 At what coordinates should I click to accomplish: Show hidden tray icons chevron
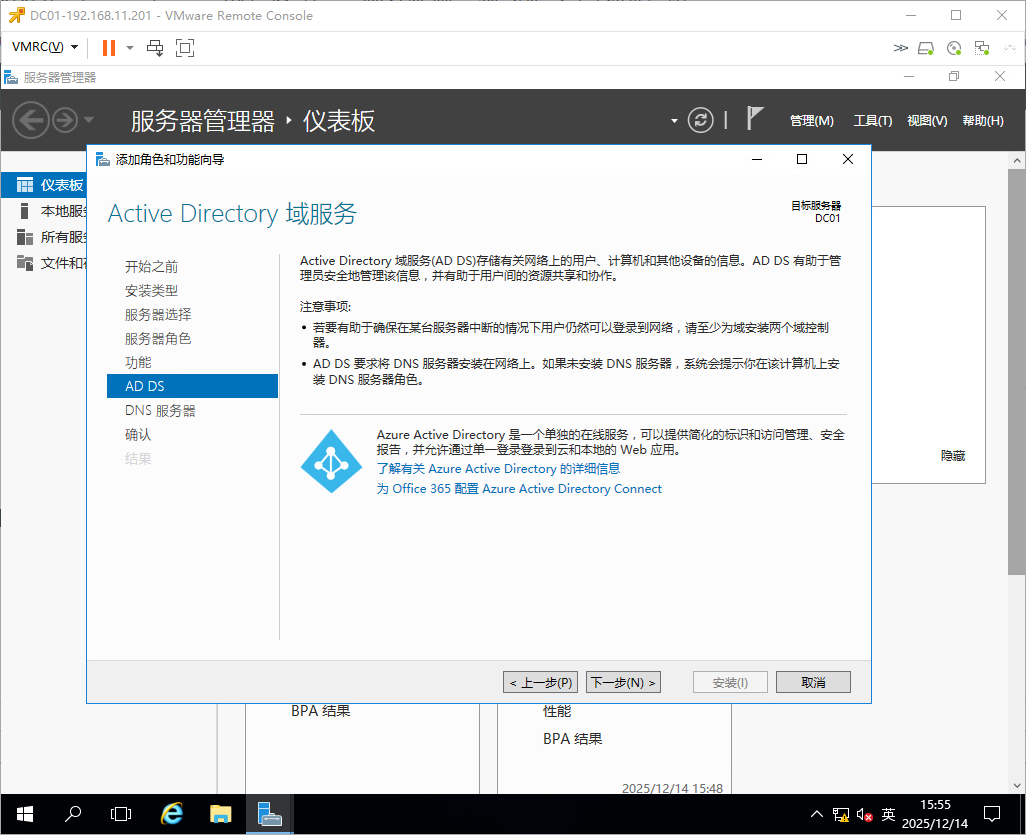point(817,814)
